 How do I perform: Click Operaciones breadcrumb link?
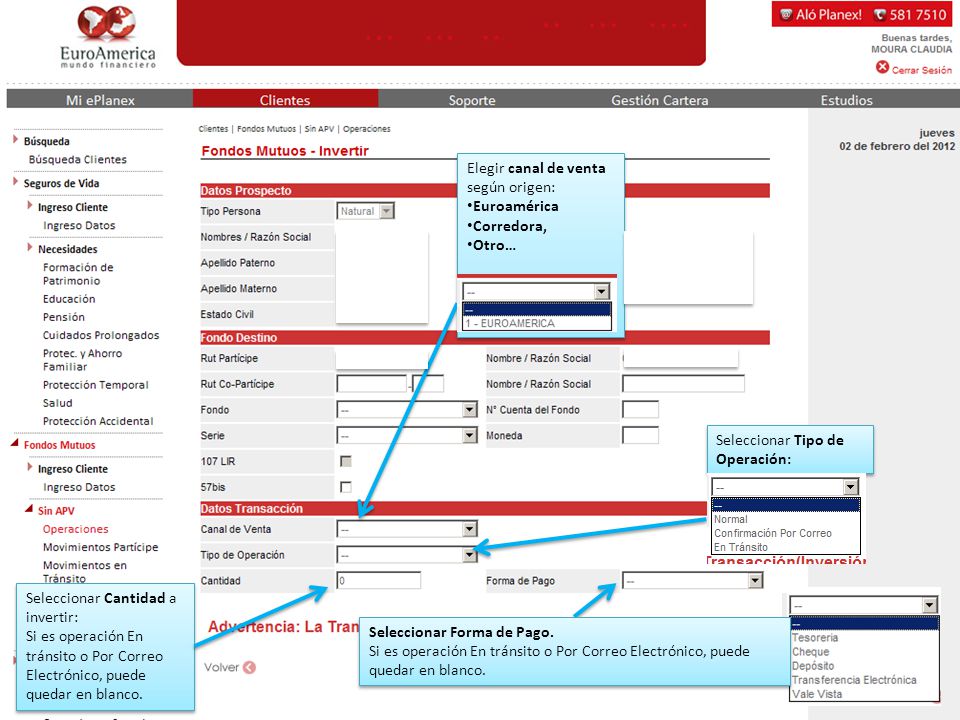366,129
